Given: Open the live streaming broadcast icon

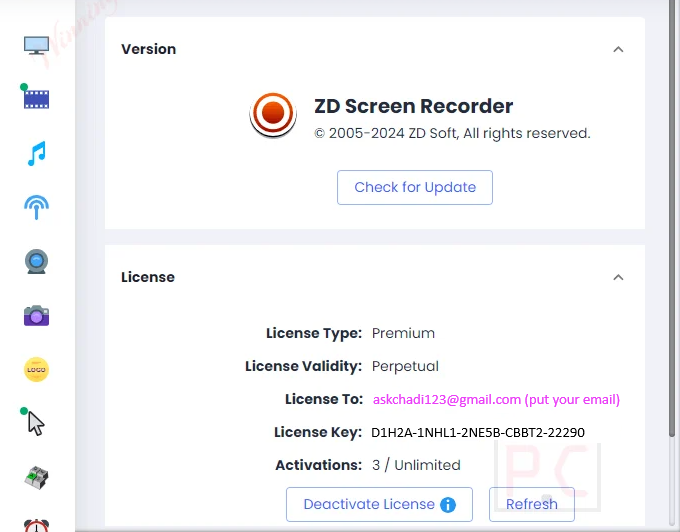Looking at the screenshot, I should click(x=36, y=207).
